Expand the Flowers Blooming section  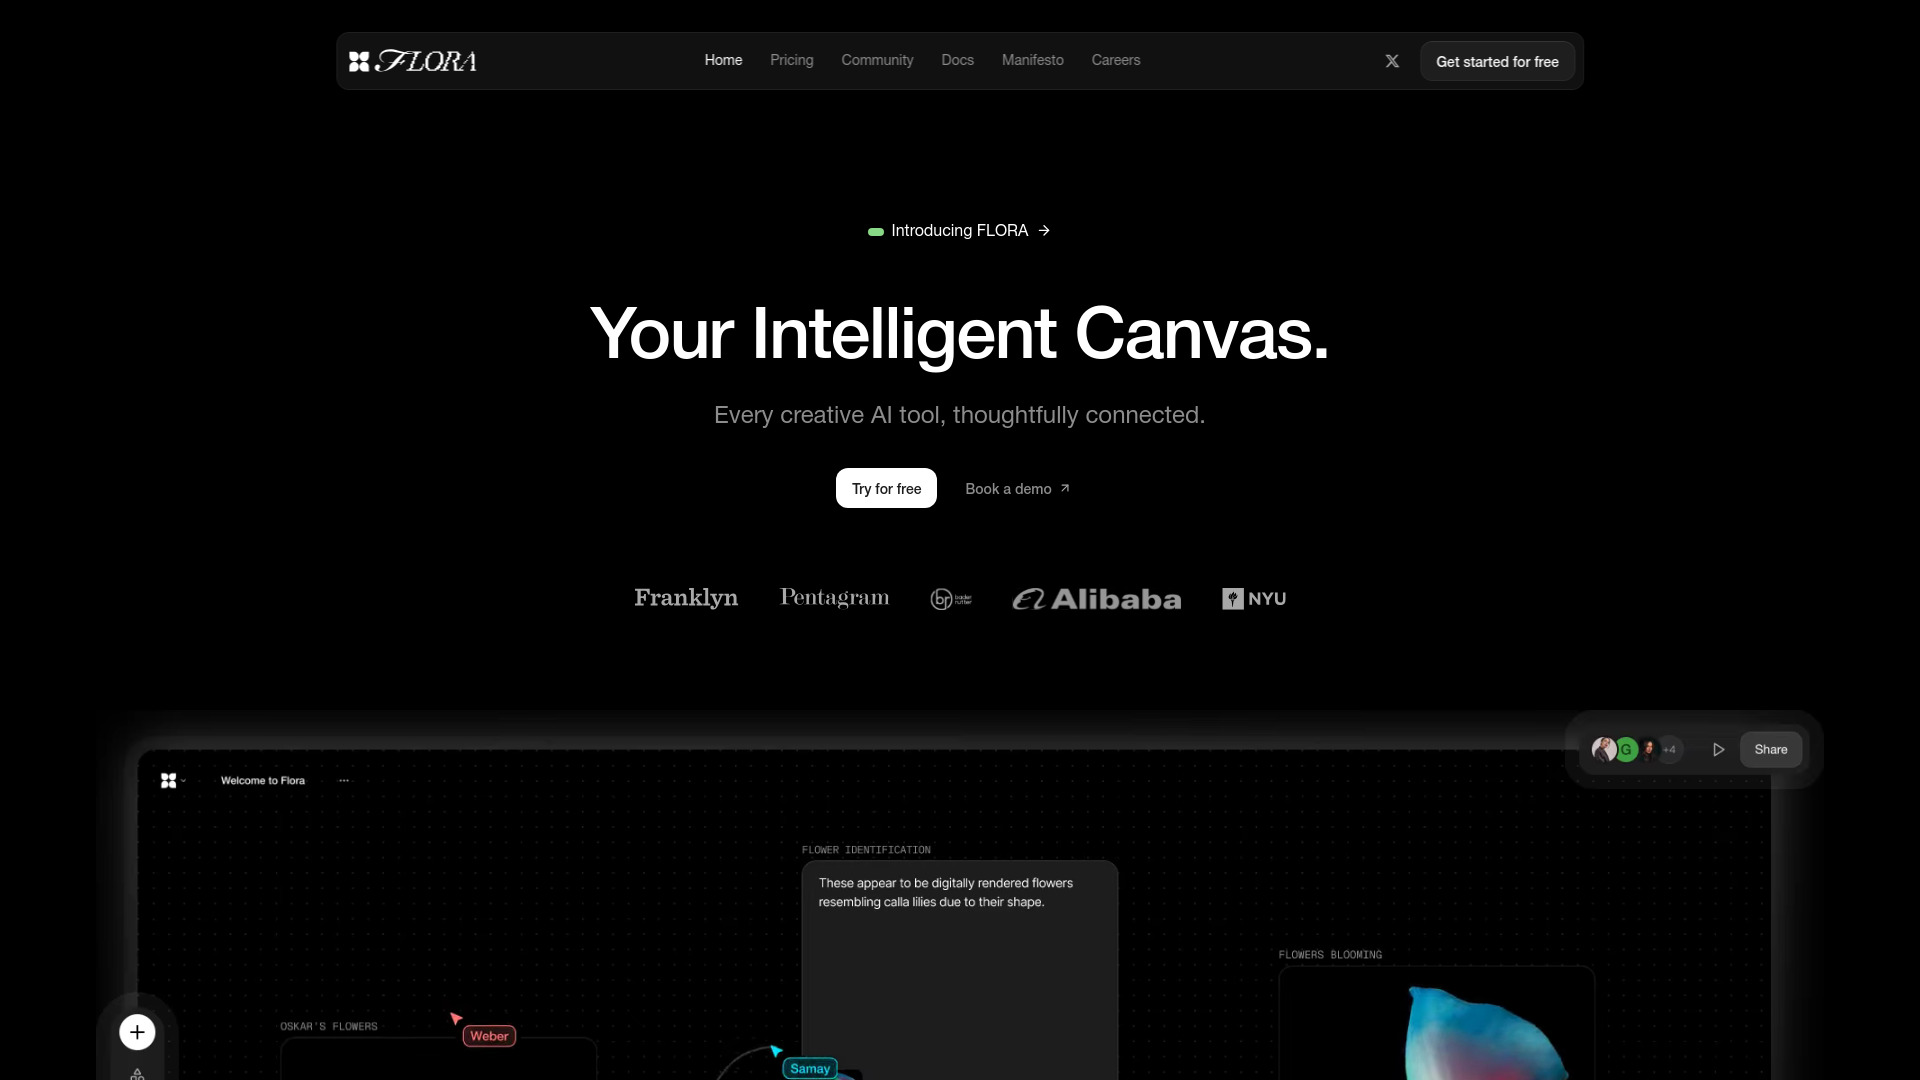(1331, 955)
